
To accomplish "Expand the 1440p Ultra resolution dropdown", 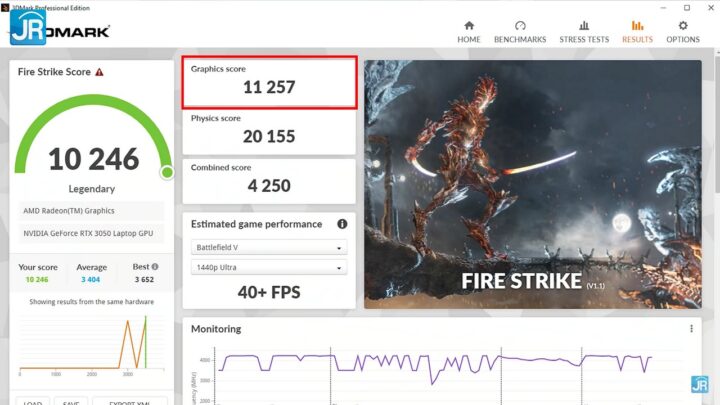I will point(268,268).
